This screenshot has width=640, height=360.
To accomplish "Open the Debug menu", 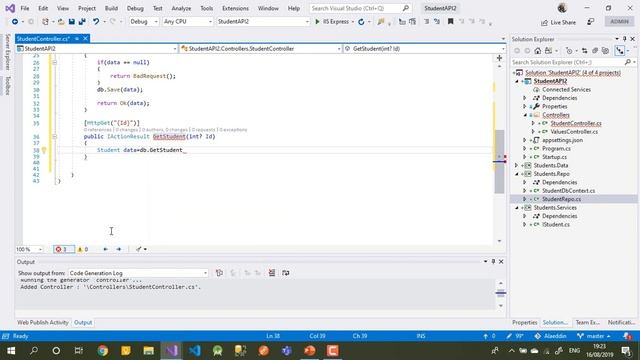I will pyautogui.click(x=135, y=8).
